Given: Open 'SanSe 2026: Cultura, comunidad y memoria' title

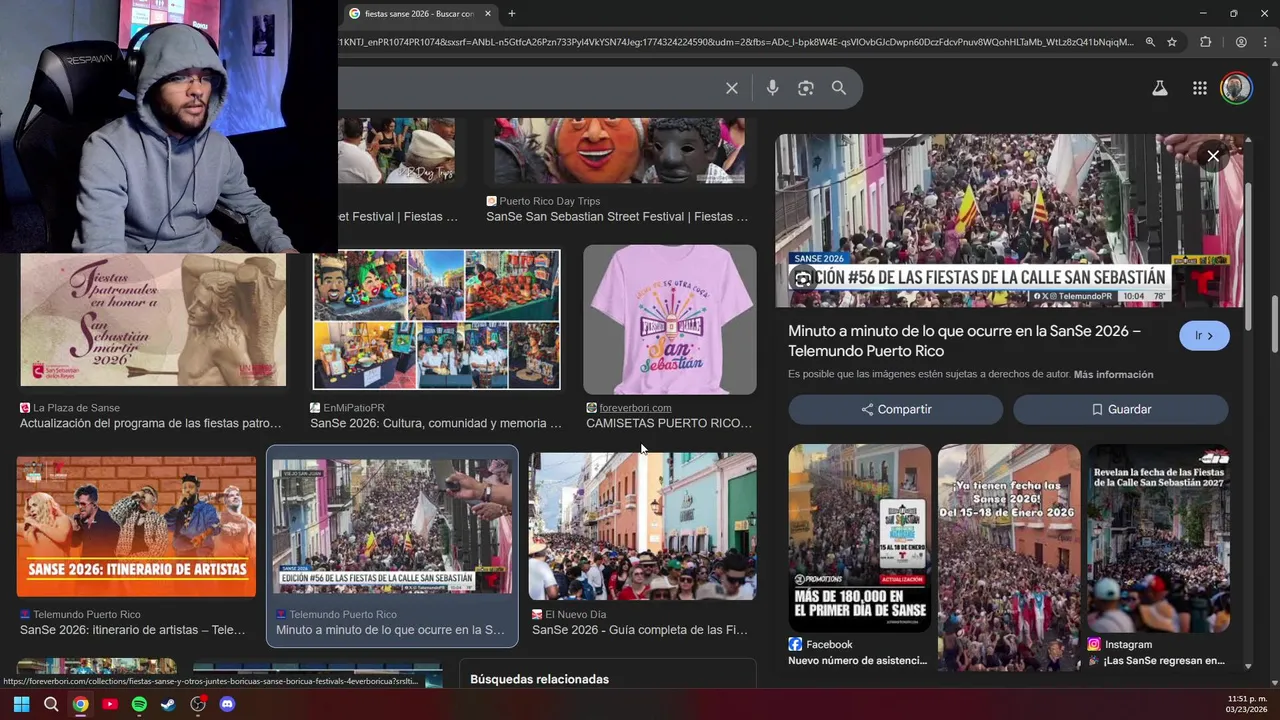Looking at the screenshot, I should click(x=436, y=424).
